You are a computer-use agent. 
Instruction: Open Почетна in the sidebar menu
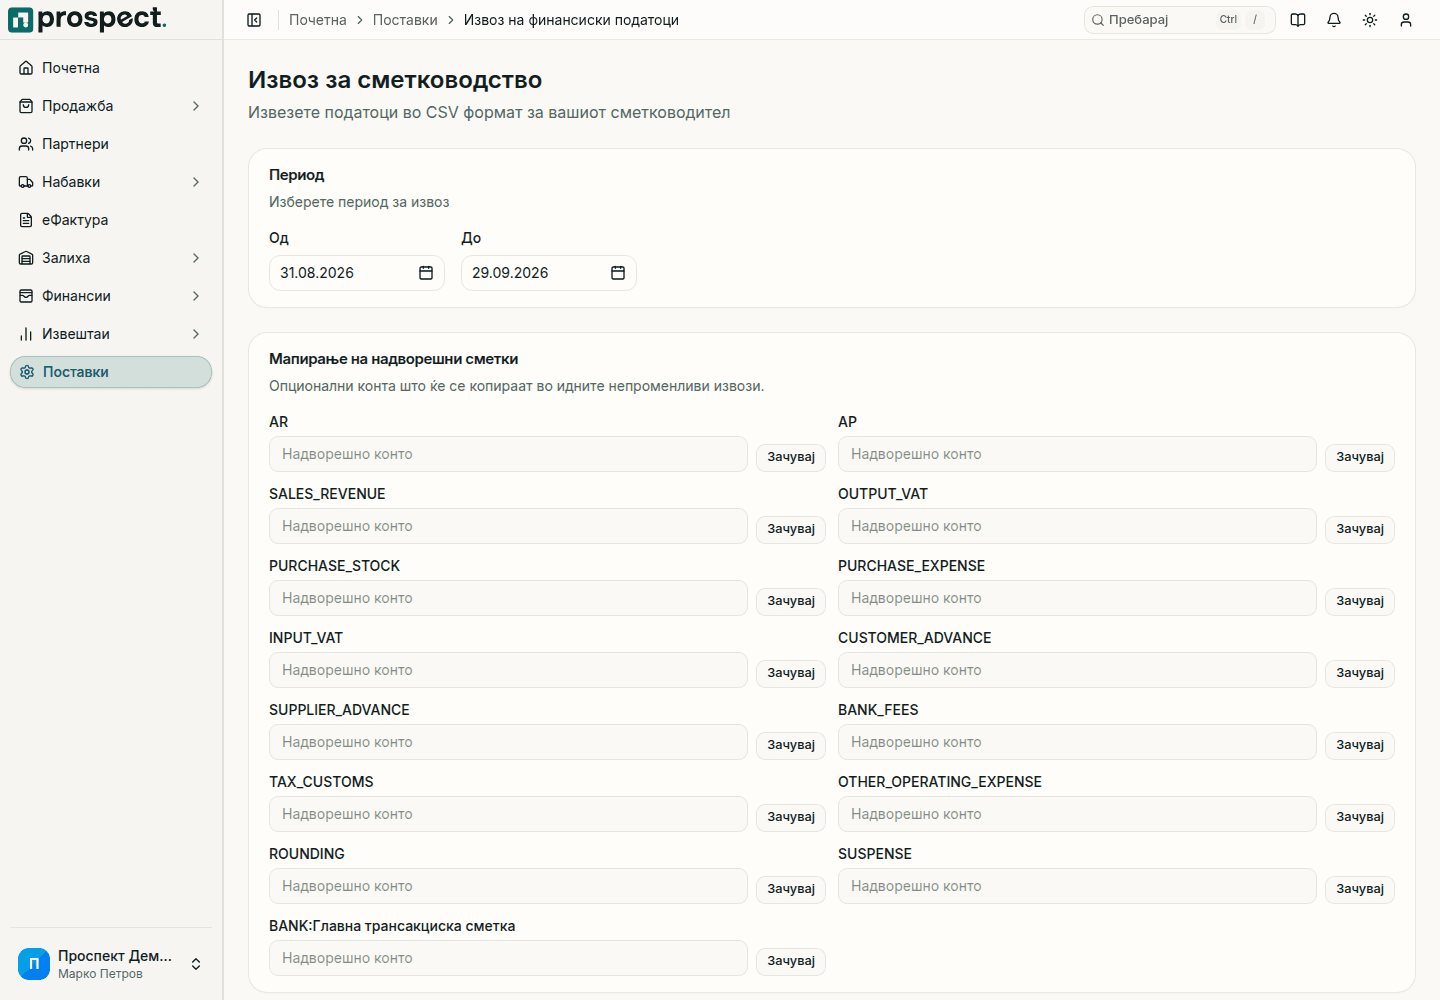coord(111,68)
